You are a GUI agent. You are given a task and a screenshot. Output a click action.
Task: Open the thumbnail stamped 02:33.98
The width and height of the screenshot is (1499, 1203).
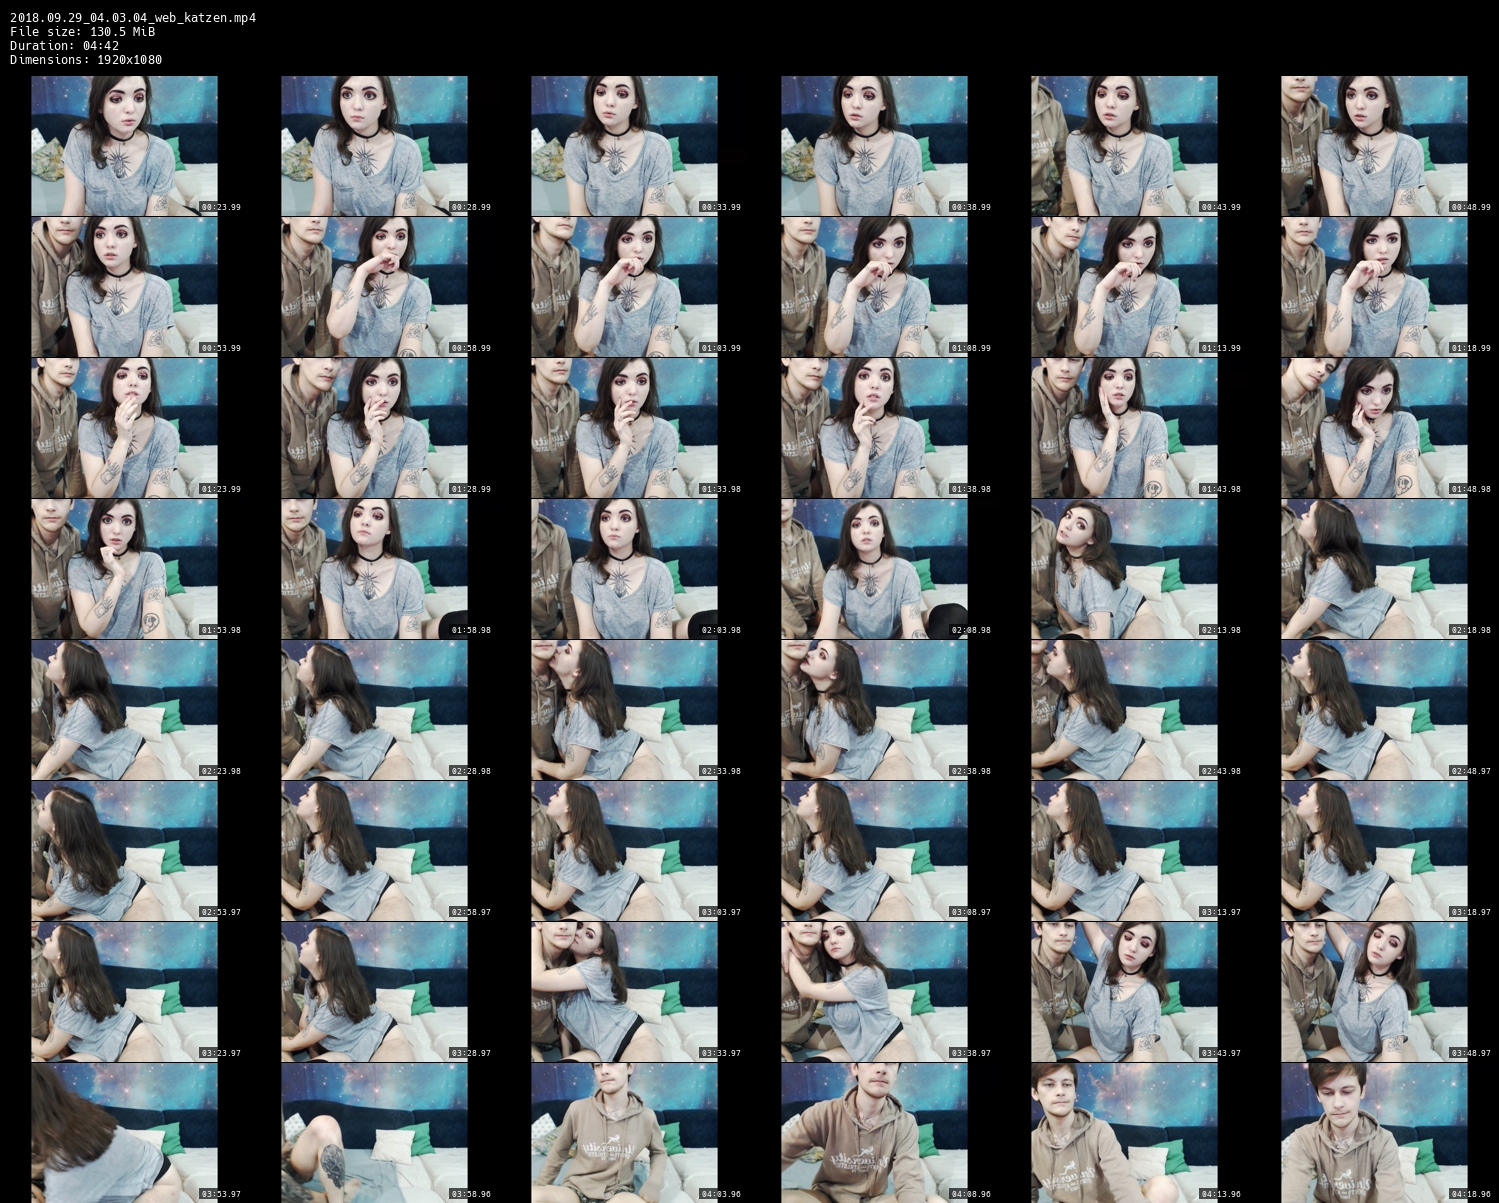(x=625, y=710)
